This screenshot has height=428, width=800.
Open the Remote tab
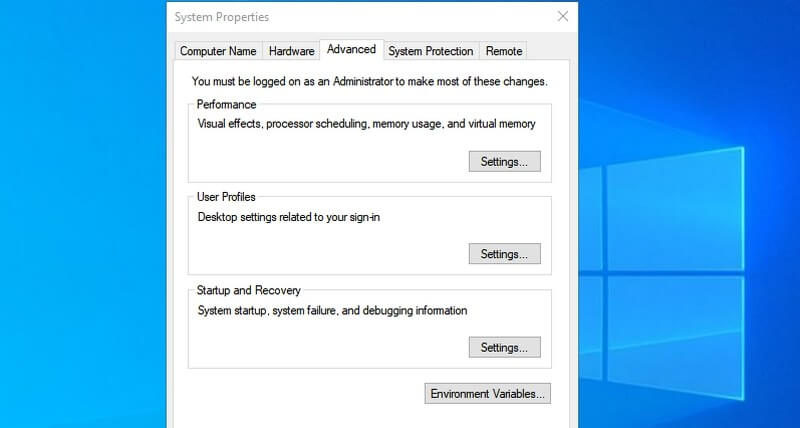504,51
